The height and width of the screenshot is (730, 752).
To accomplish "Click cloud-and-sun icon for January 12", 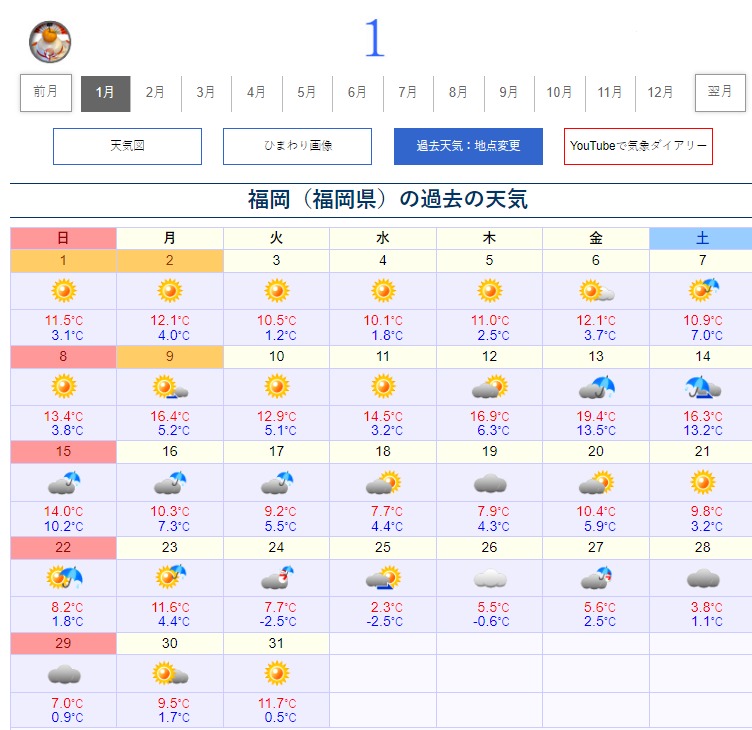I will click(x=490, y=387).
